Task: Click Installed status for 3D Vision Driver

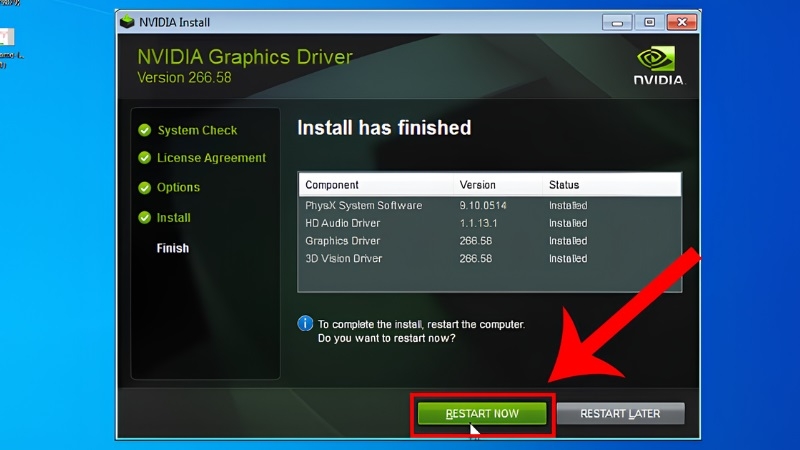Action: (568, 259)
